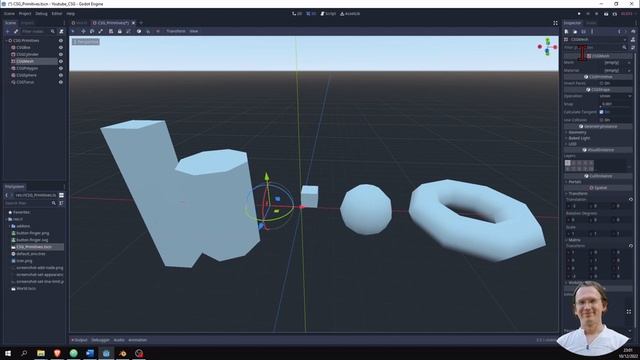The width and height of the screenshot is (640, 360).
Task: Open Blender from Windows taskbar
Action: 122,353
